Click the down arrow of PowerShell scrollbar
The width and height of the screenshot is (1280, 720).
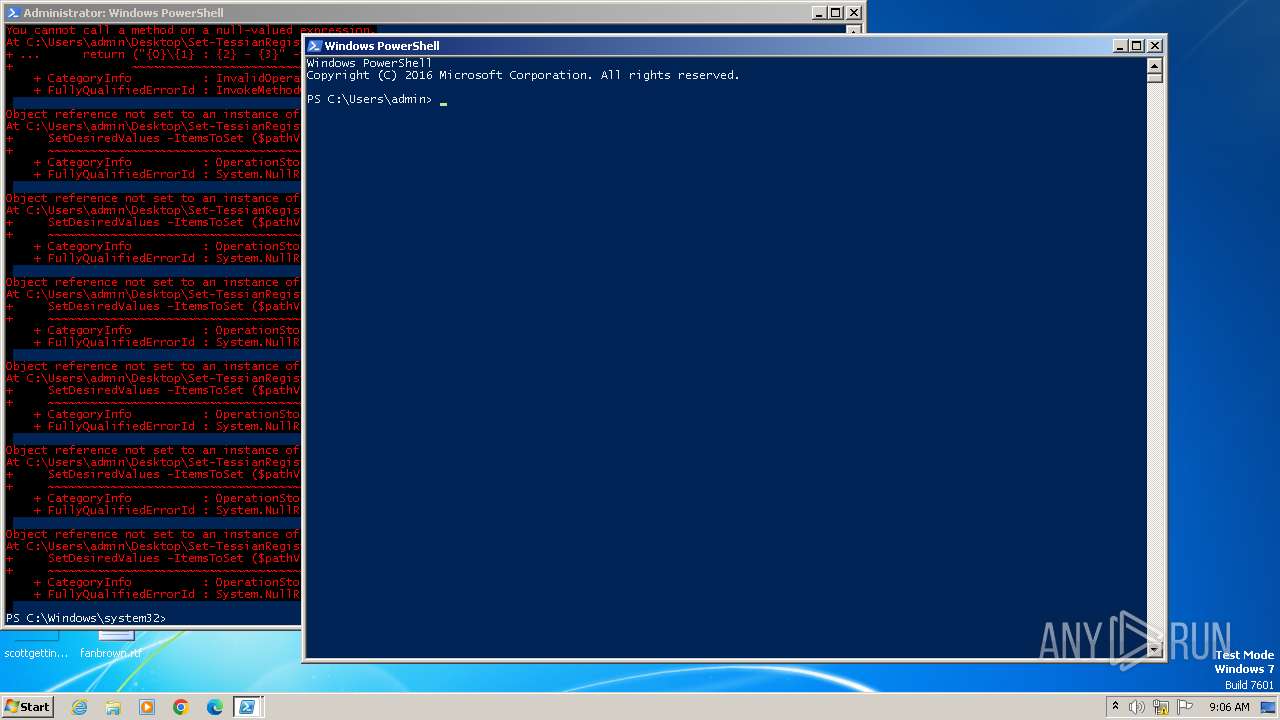(1155, 651)
